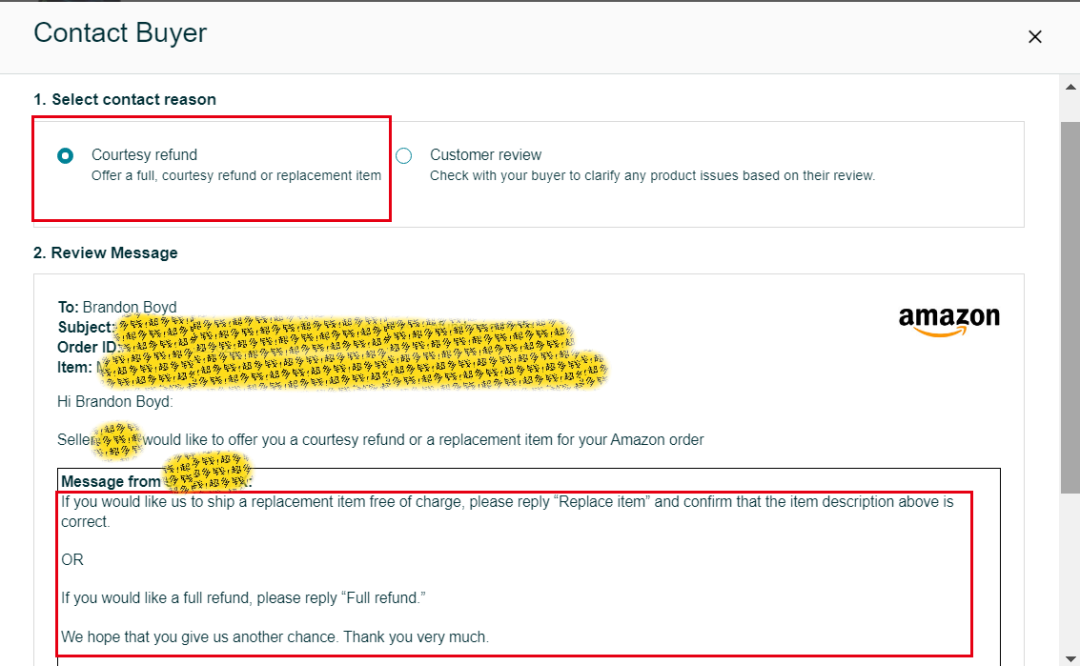Click the '2. Review Message' heading
This screenshot has height=666, width=1080.
click(x=105, y=253)
